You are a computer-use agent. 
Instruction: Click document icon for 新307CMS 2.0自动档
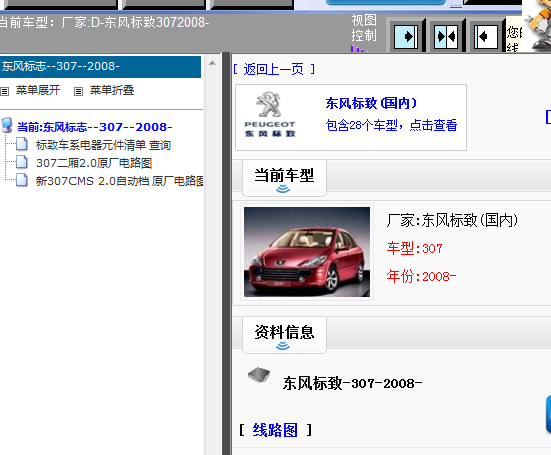pyautogui.click(x=22, y=180)
